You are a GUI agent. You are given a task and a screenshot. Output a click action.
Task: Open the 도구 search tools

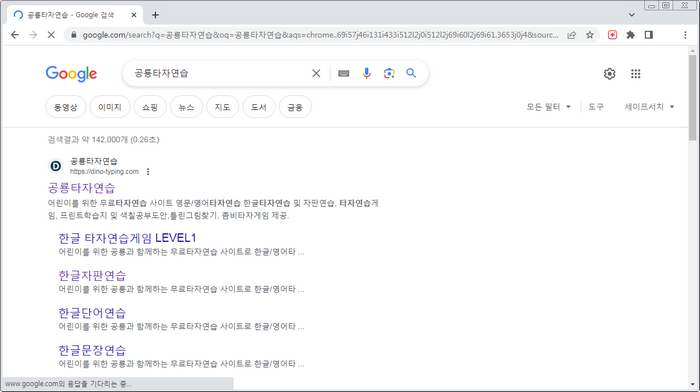coord(596,107)
